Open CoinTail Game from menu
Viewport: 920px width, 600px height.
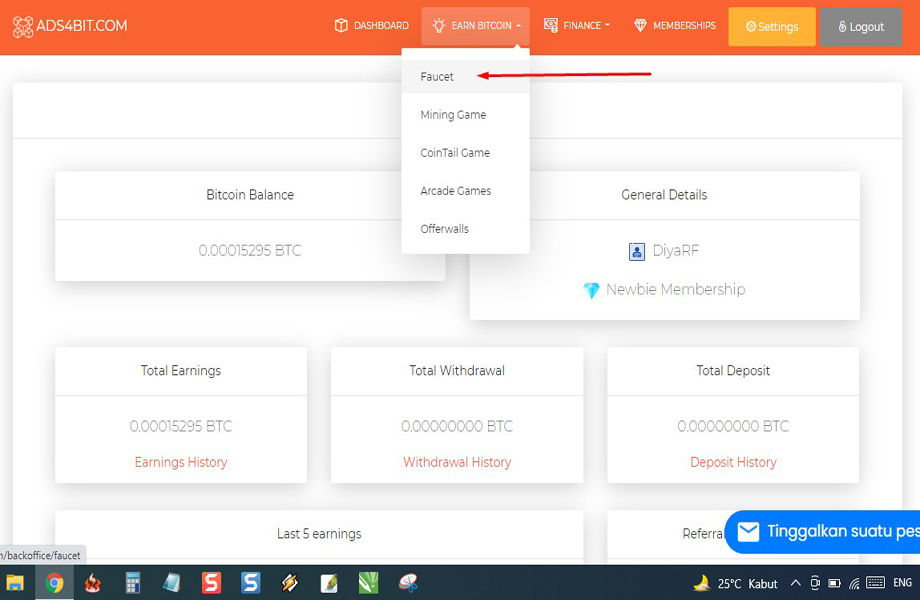(x=455, y=153)
